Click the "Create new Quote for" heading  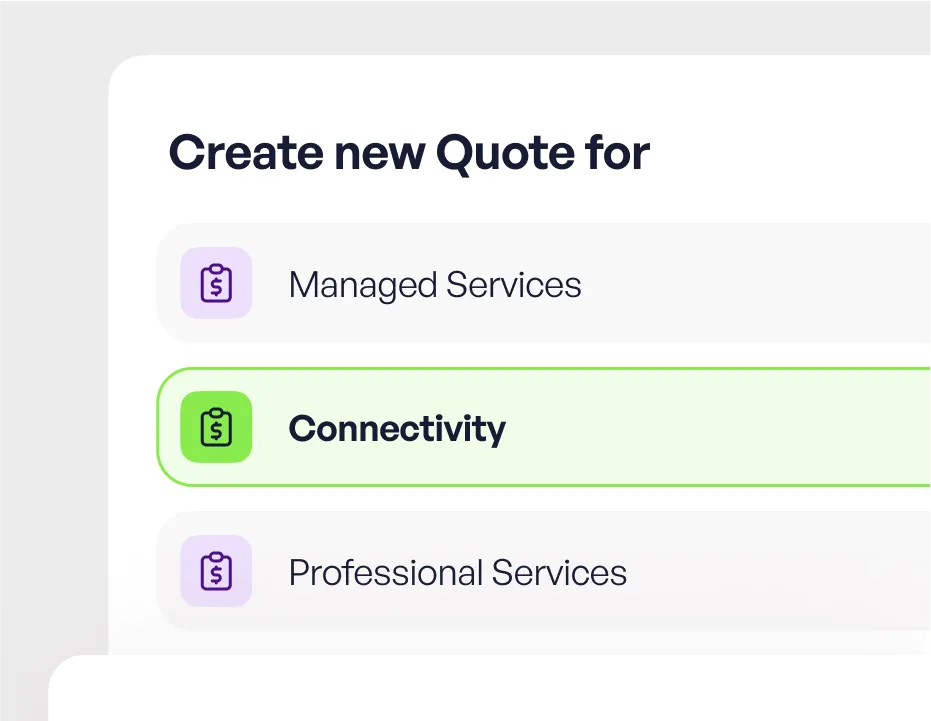pos(409,153)
